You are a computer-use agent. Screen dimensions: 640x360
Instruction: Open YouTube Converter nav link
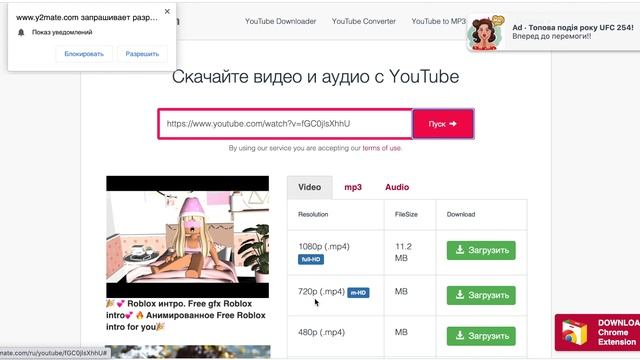[x=364, y=21]
